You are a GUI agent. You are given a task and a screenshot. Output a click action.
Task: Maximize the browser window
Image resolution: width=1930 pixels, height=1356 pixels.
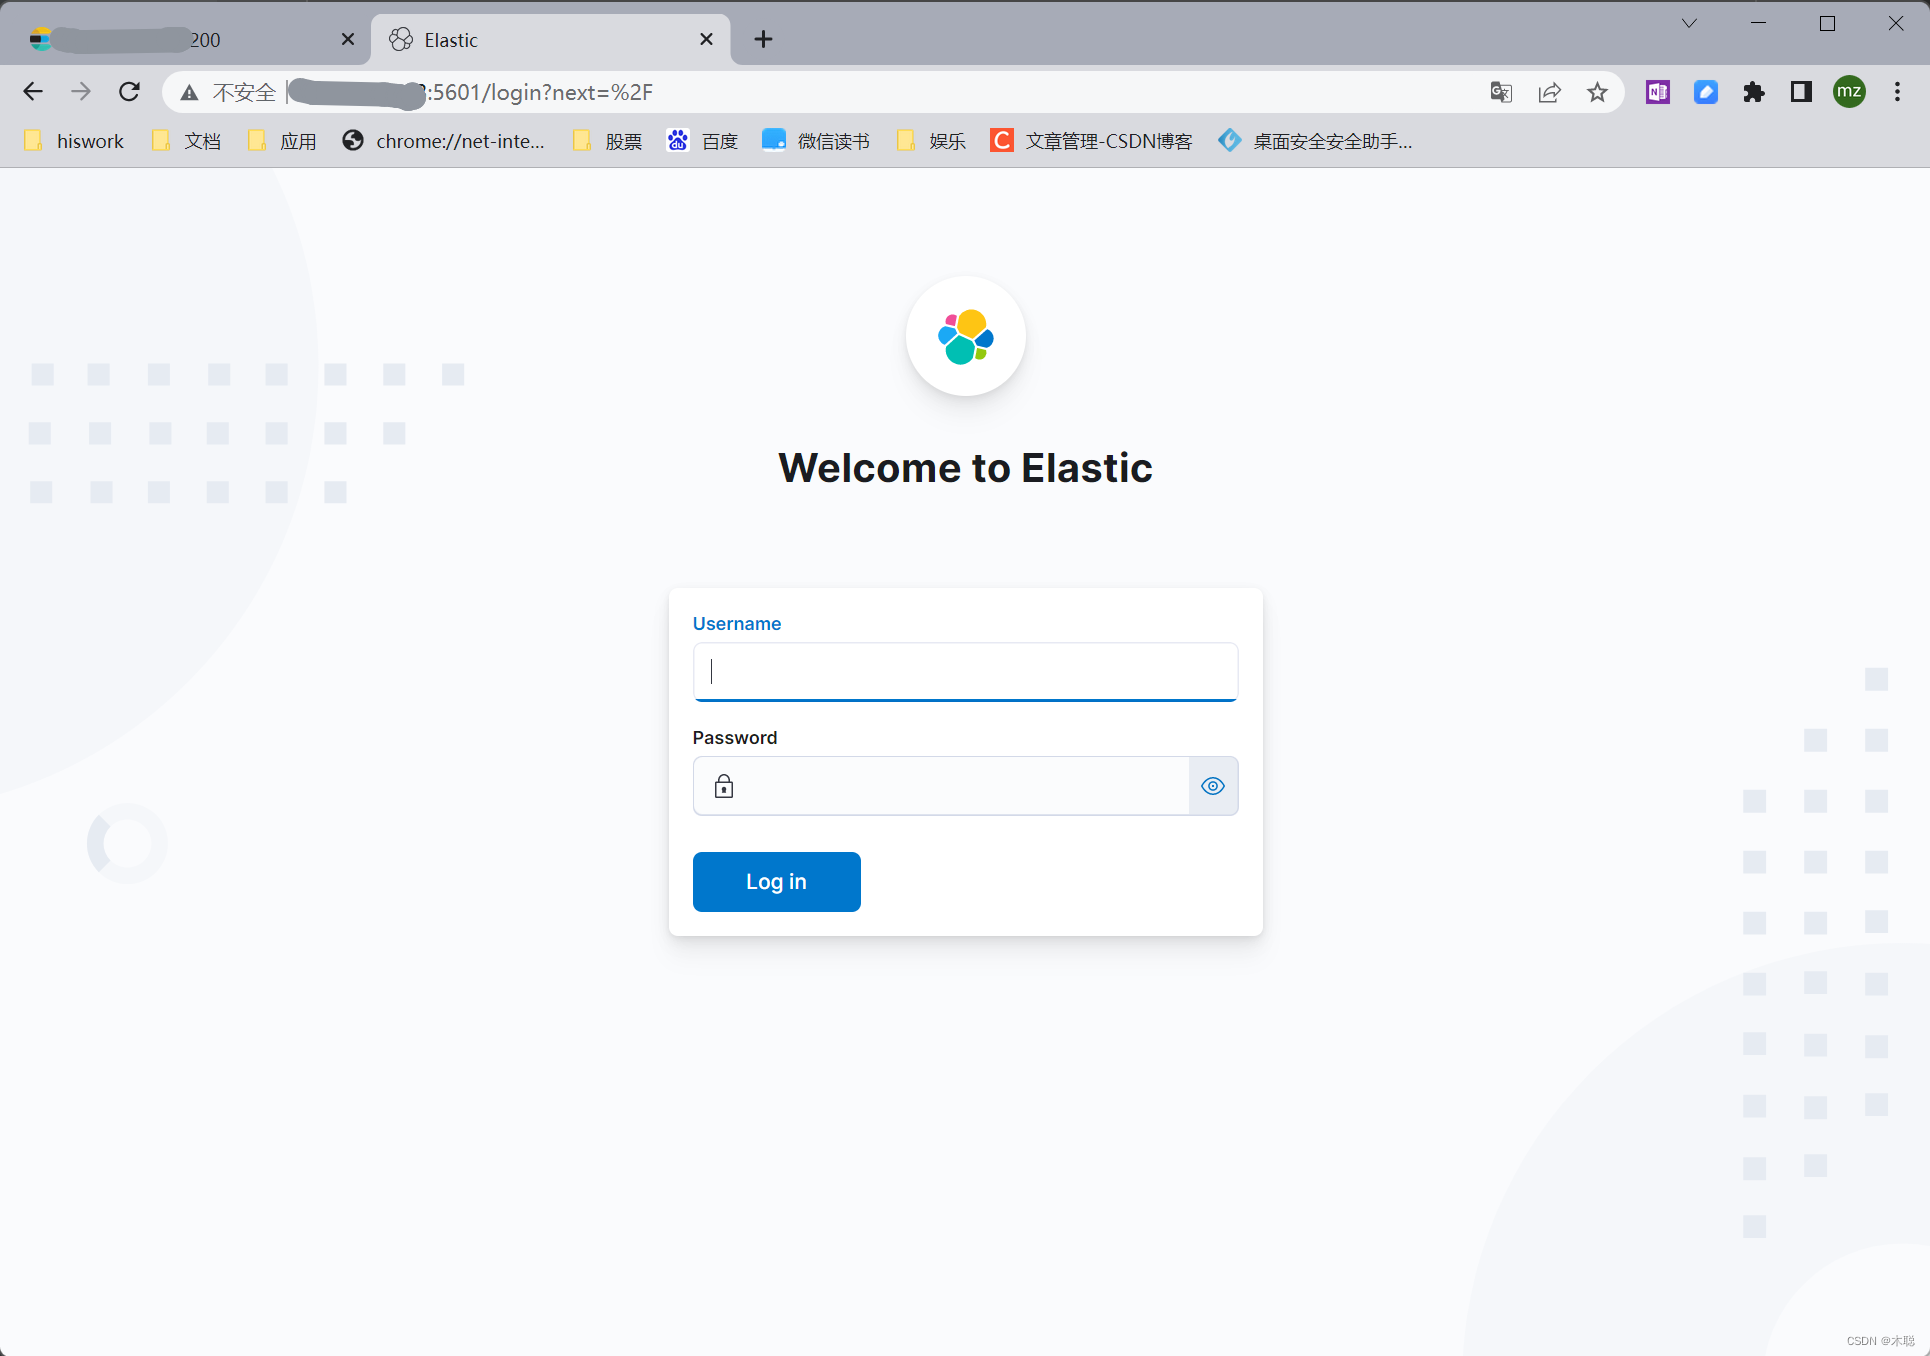[x=1827, y=23]
